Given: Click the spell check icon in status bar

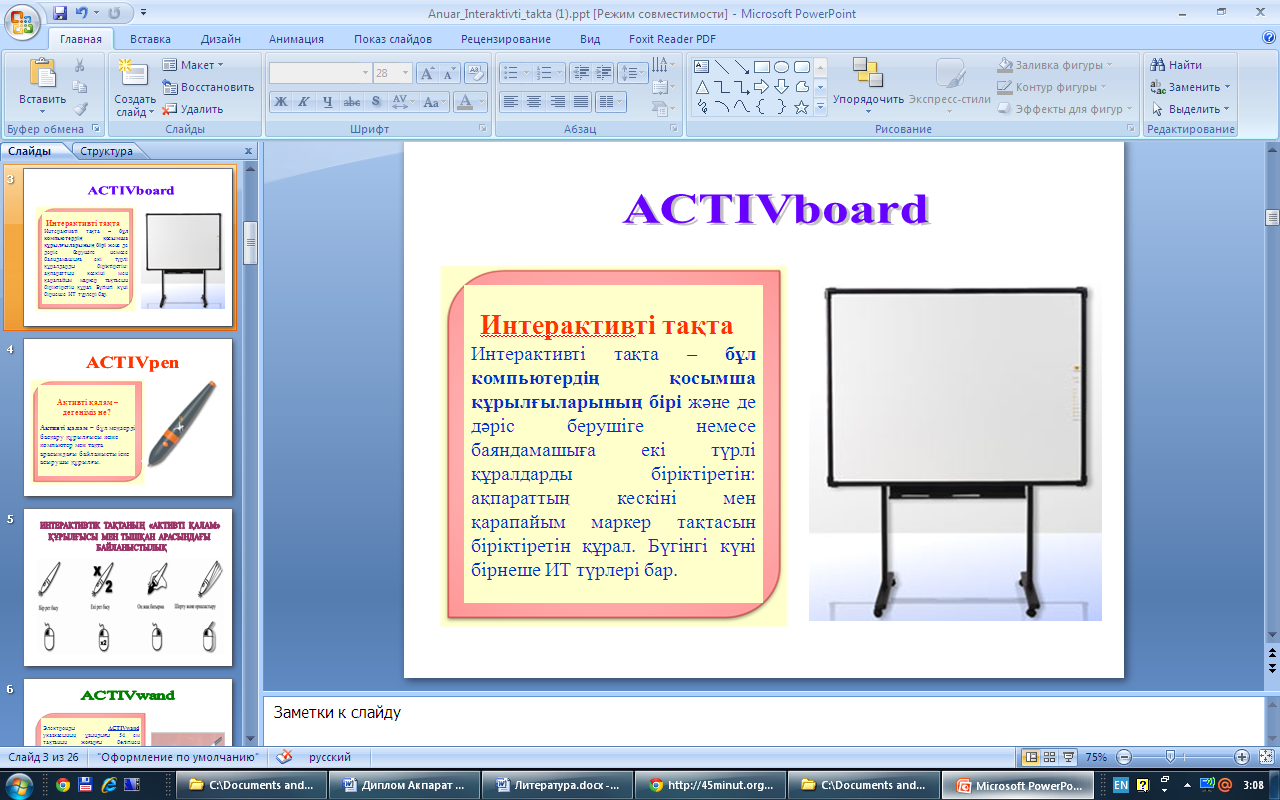Looking at the screenshot, I should tap(284, 757).
